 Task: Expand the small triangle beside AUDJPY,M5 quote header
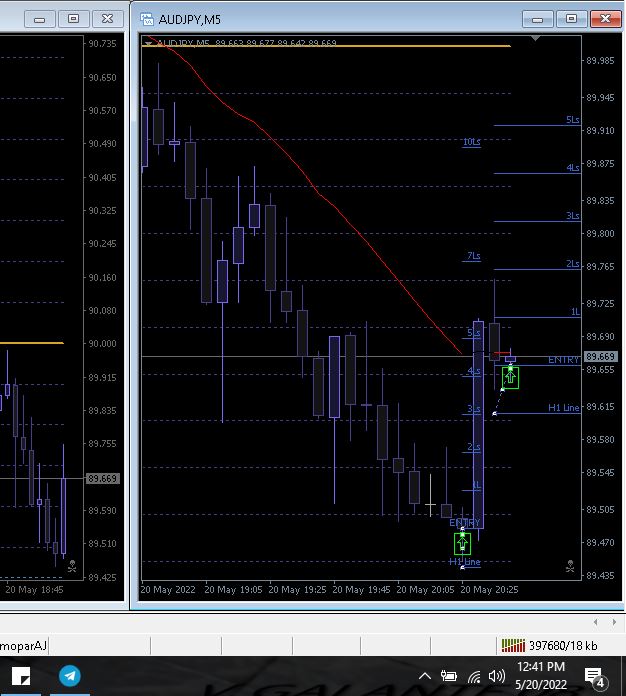148,44
